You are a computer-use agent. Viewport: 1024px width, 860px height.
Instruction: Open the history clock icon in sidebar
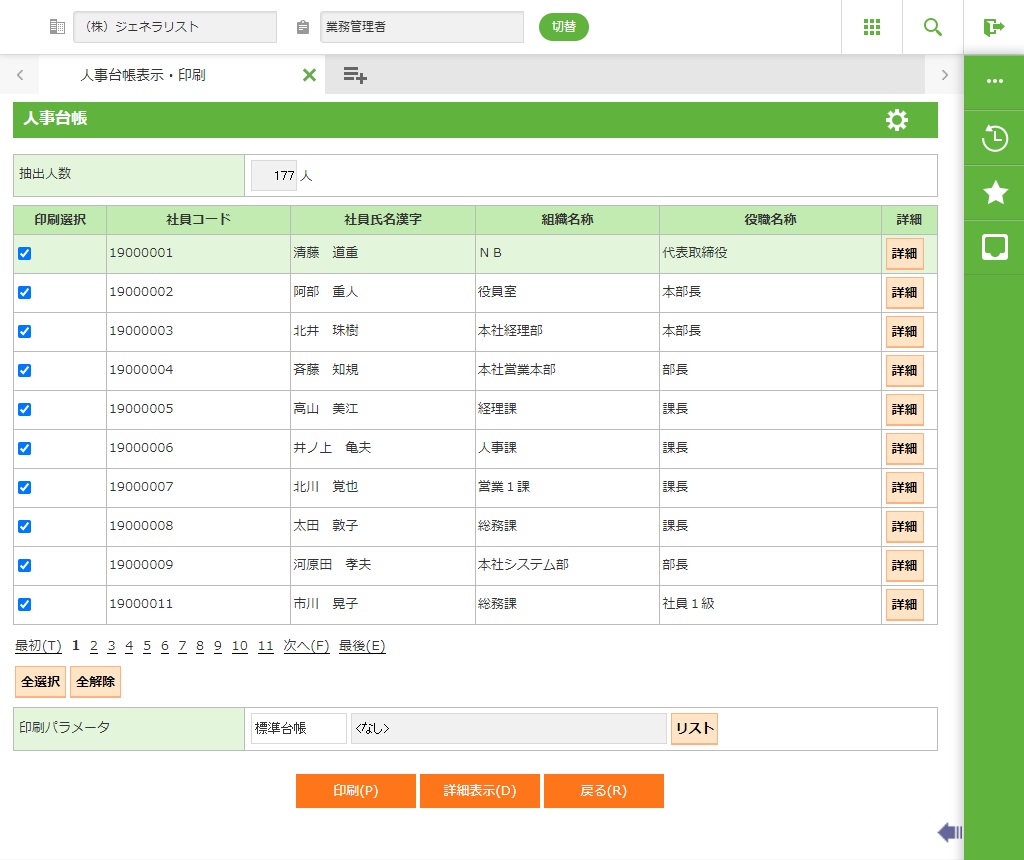point(994,138)
